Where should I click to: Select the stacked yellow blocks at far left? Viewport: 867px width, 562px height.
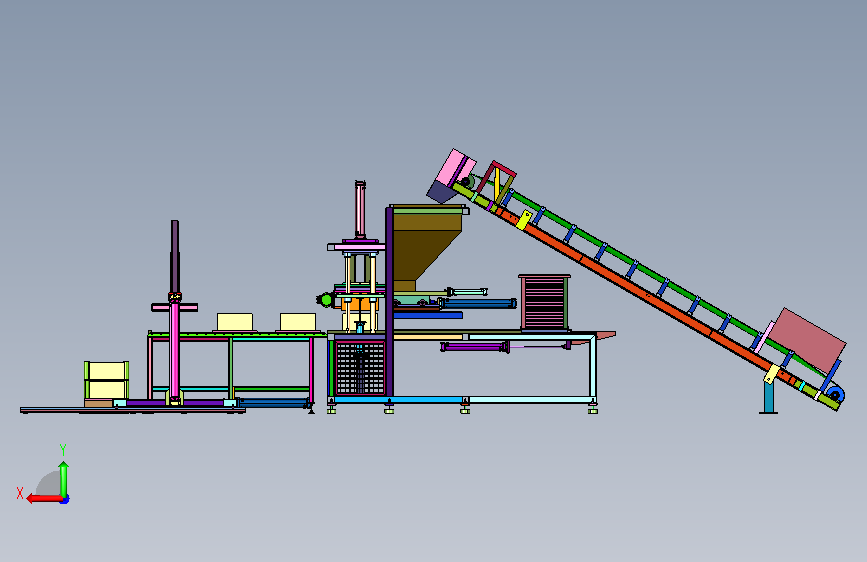(107, 380)
